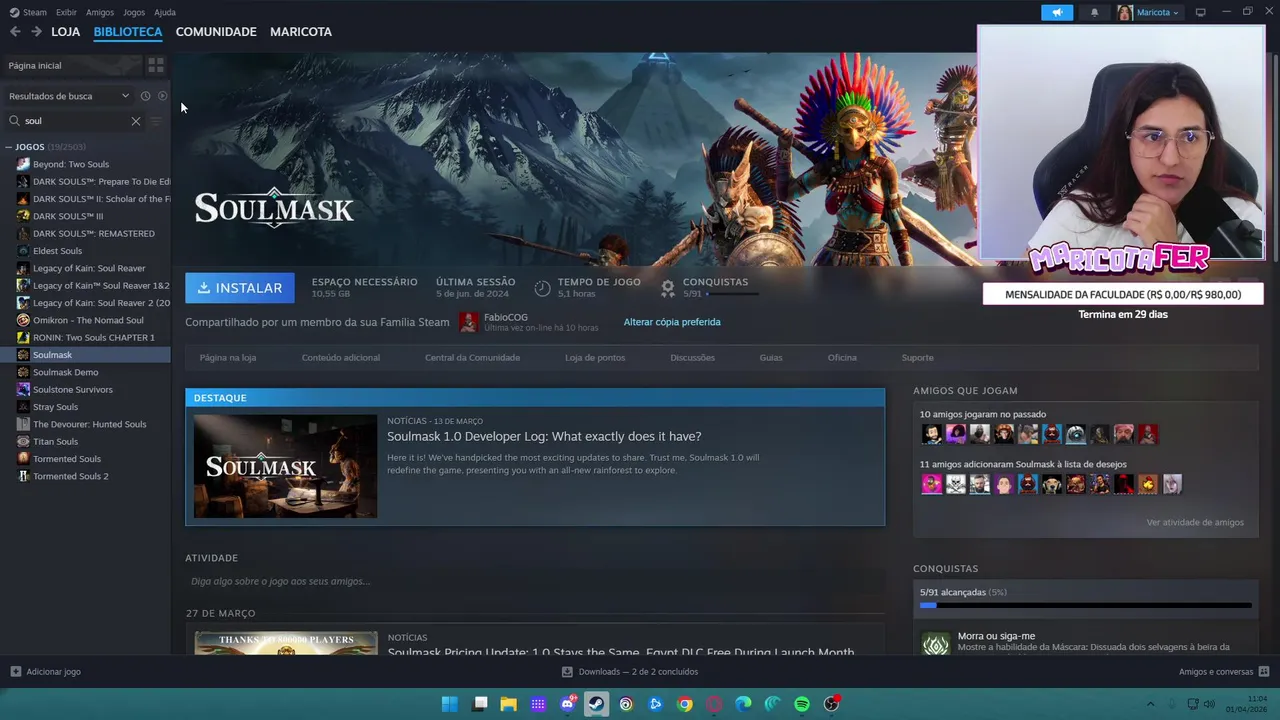This screenshot has width=1280, height=720.
Task: Go to the MARICOTA profile section
Action: (x=301, y=32)
